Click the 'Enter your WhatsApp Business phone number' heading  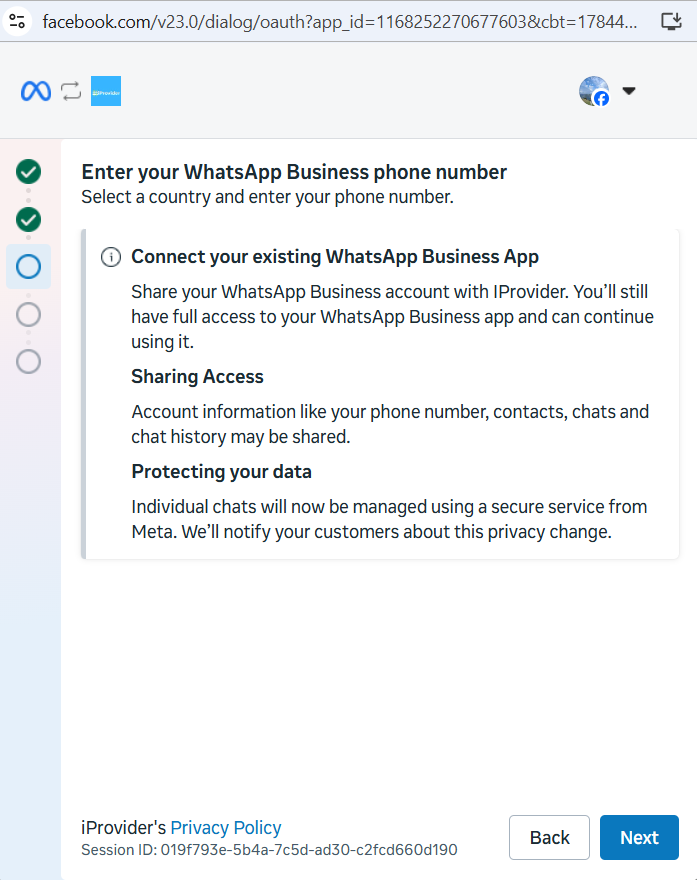294,172
